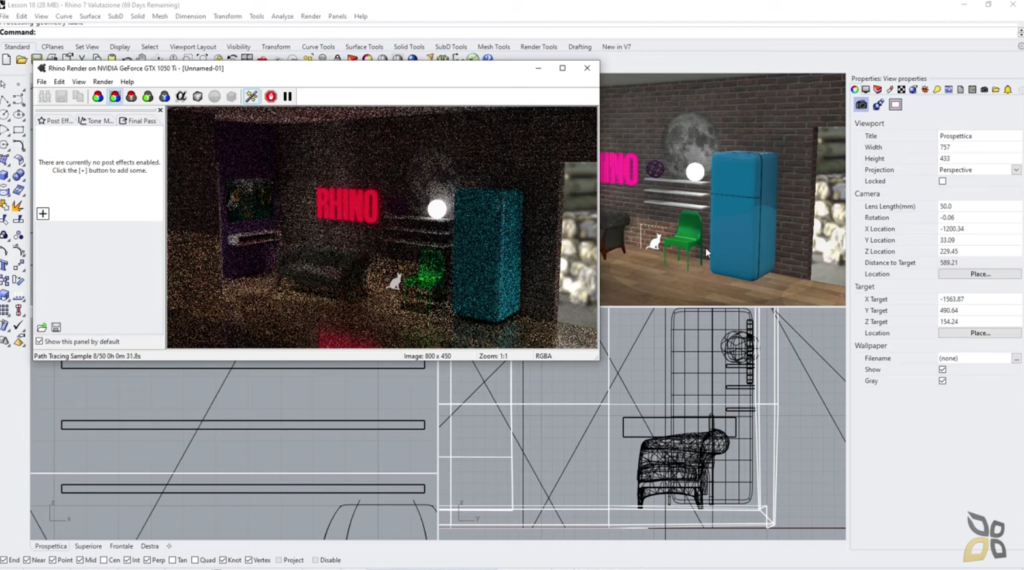Click the camera Location Place button
1024x570 pixels.
point(980,274)
